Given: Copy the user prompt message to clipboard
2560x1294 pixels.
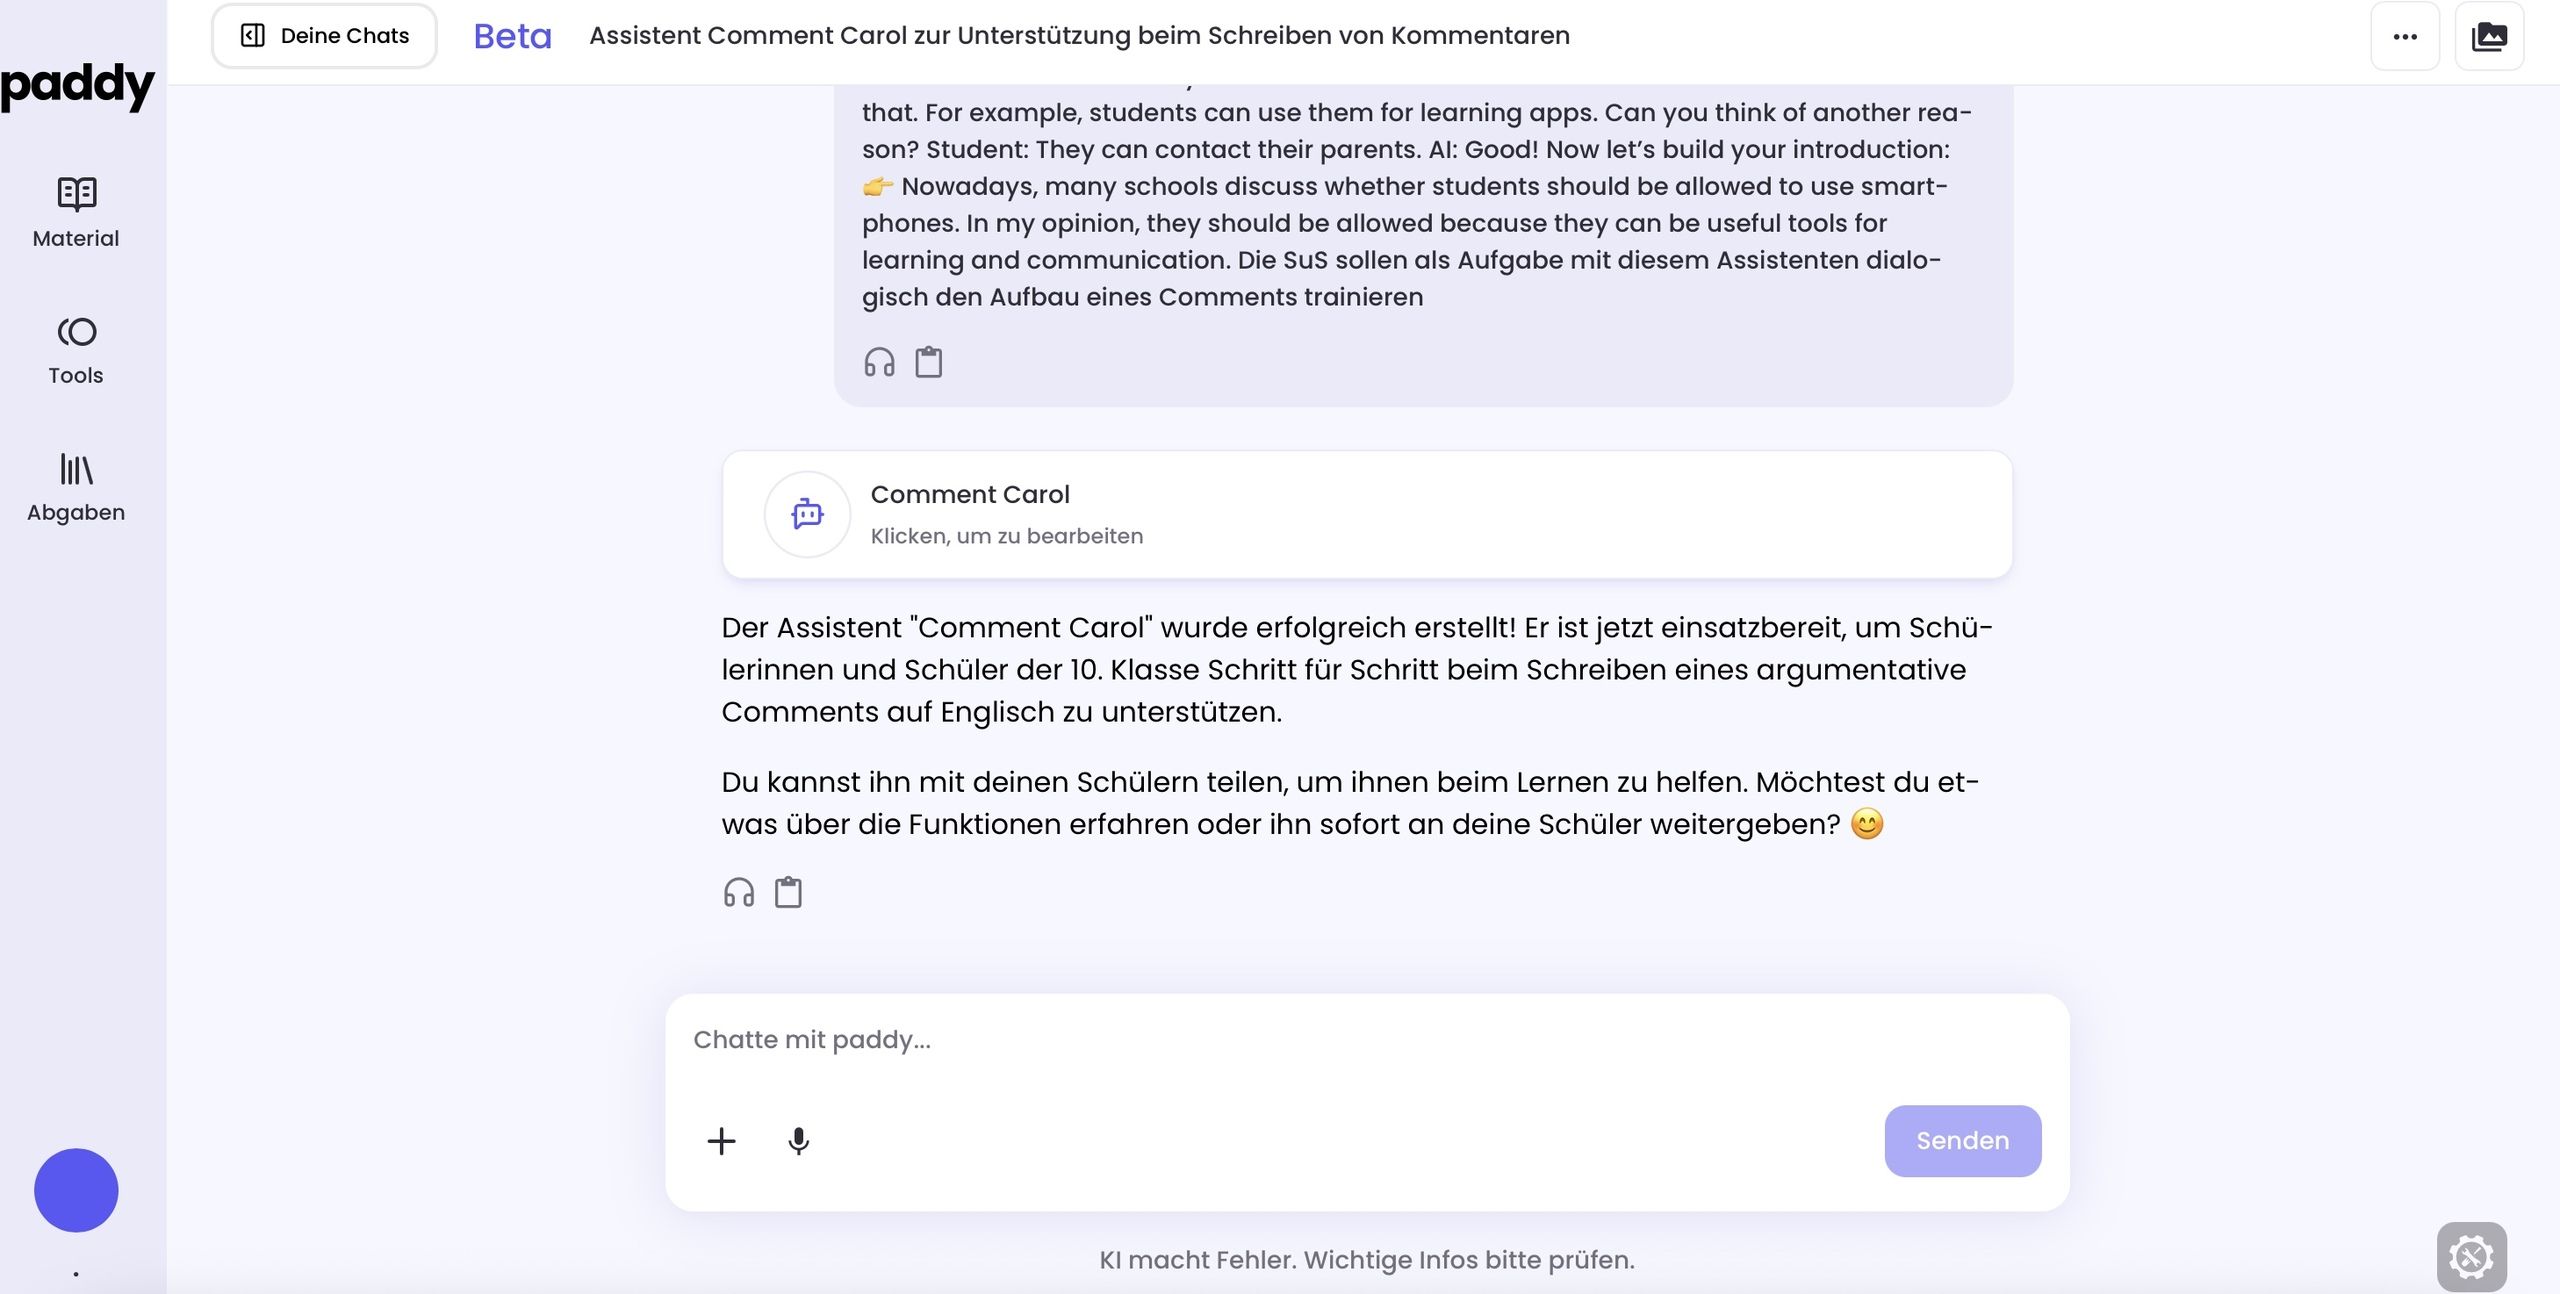Looking at the screenshot, I should 929,362.
